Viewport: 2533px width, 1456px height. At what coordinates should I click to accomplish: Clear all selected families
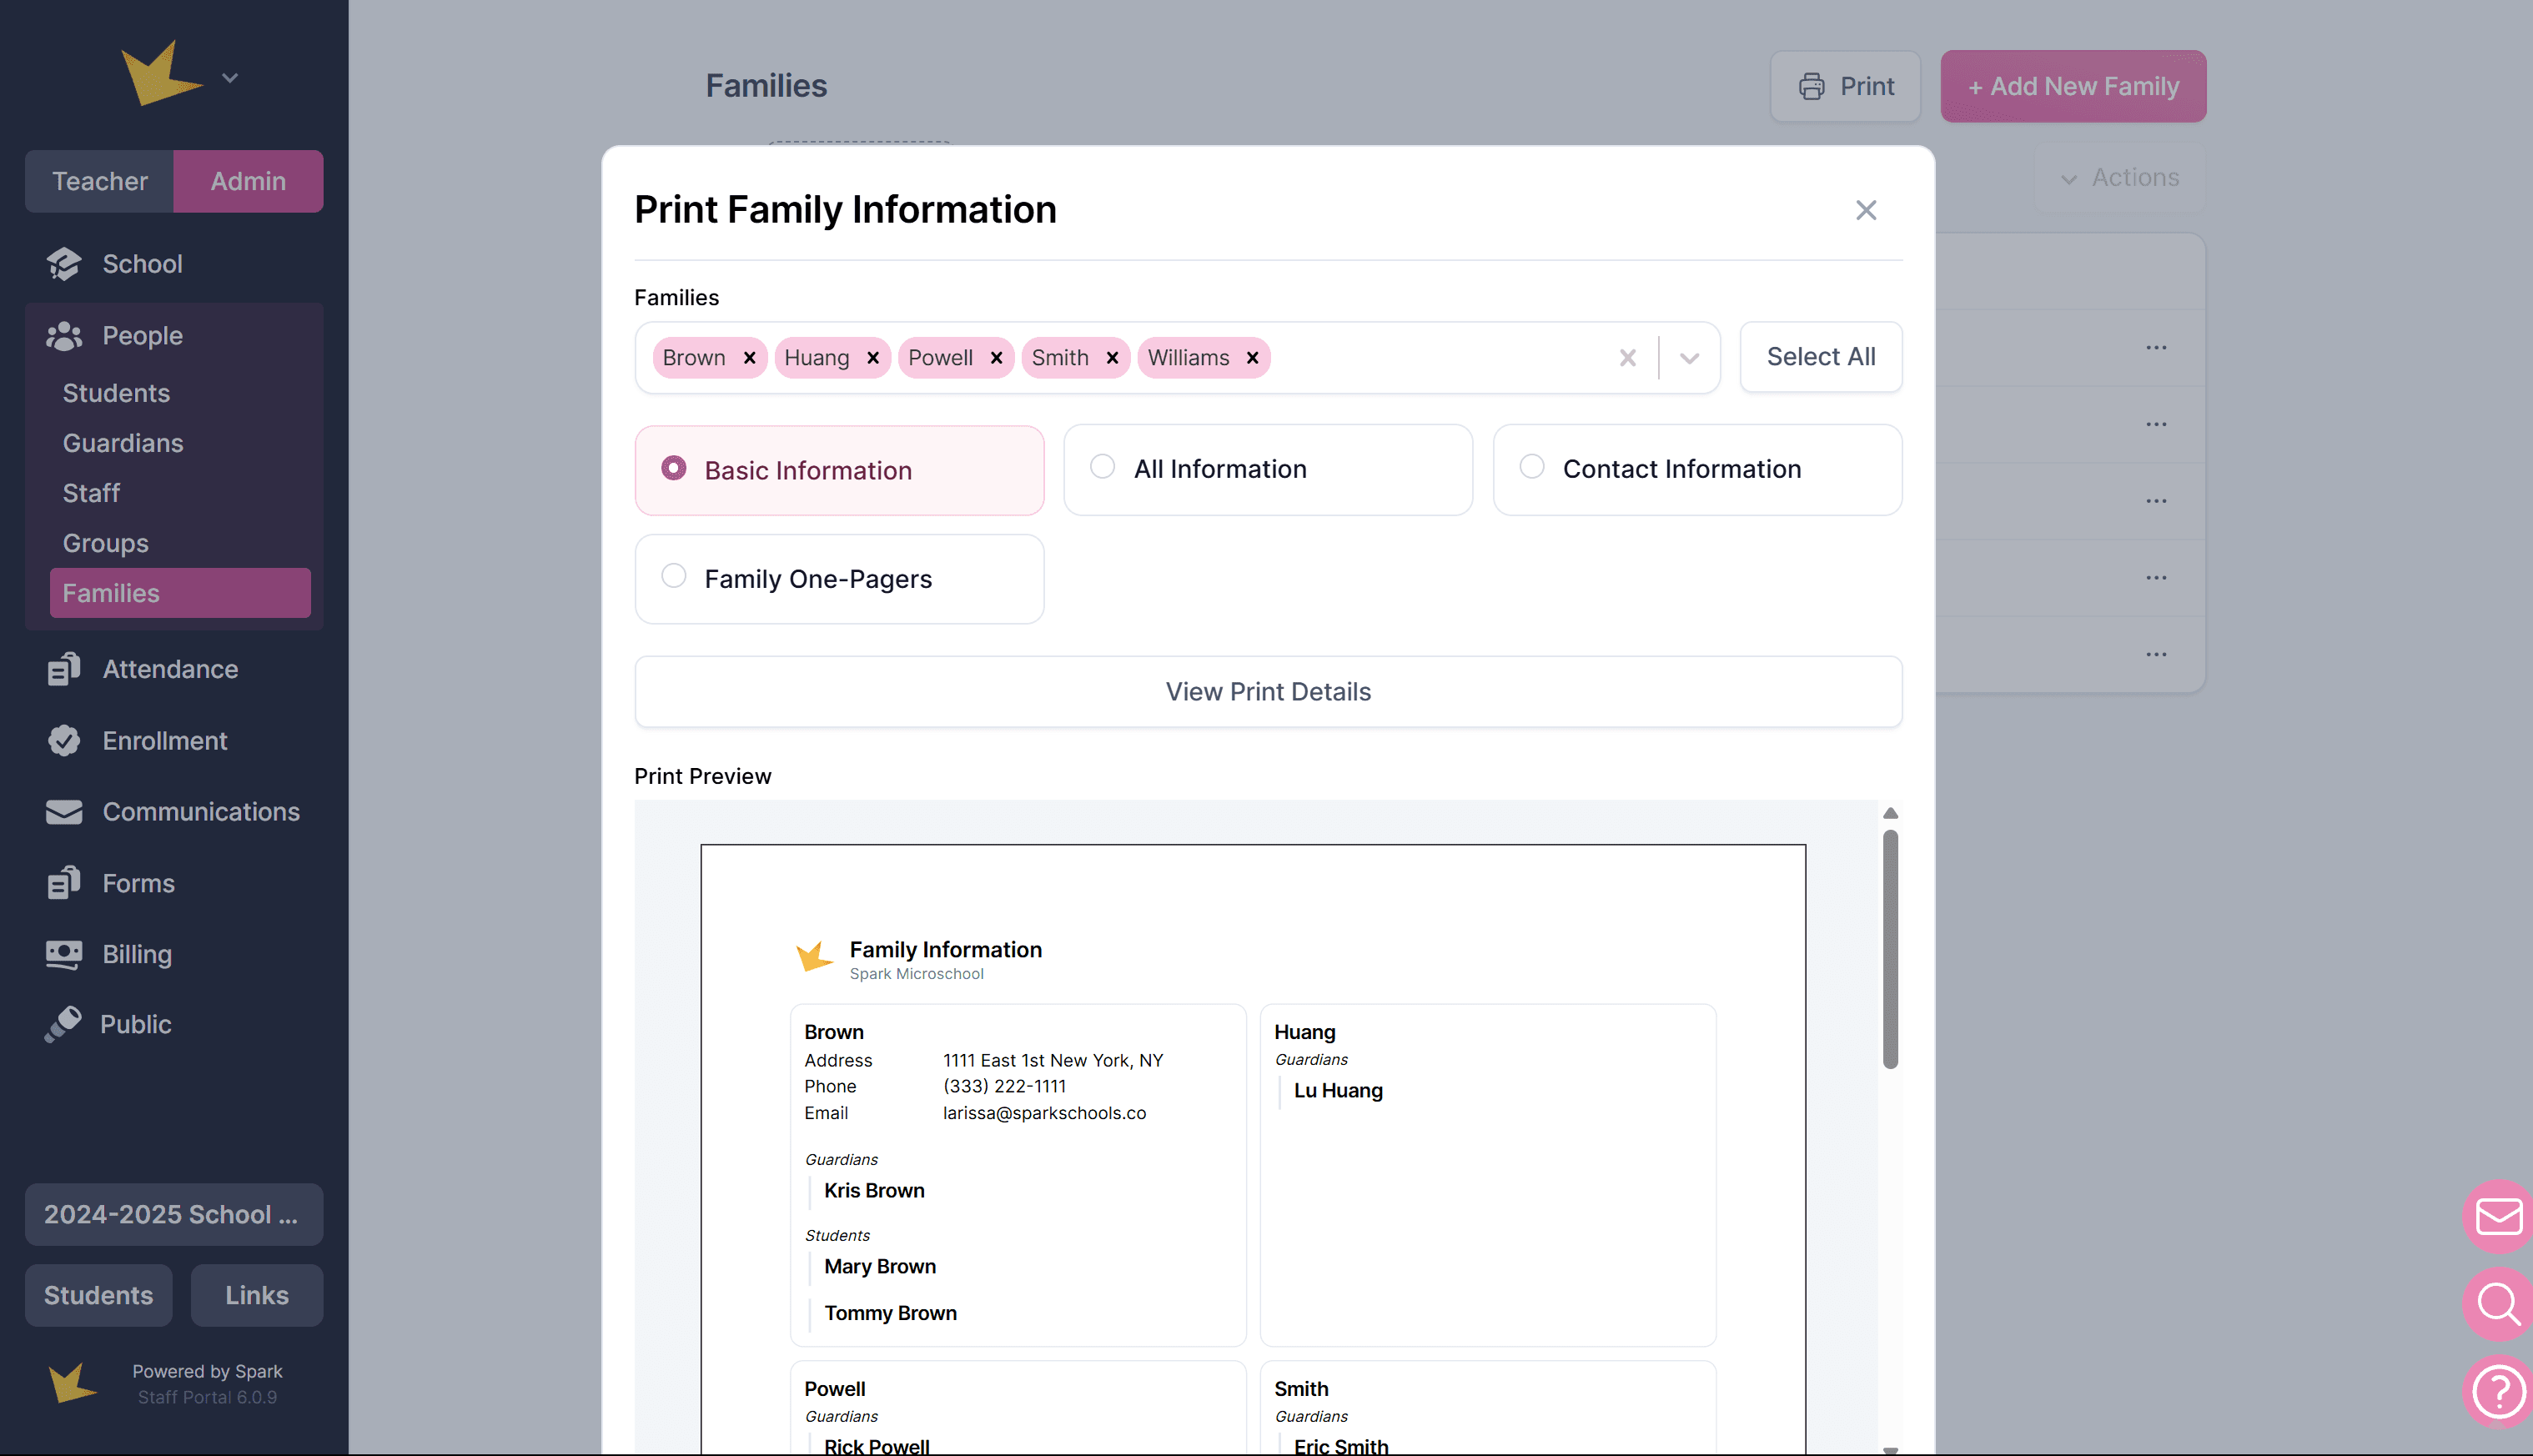[1627, 358]
